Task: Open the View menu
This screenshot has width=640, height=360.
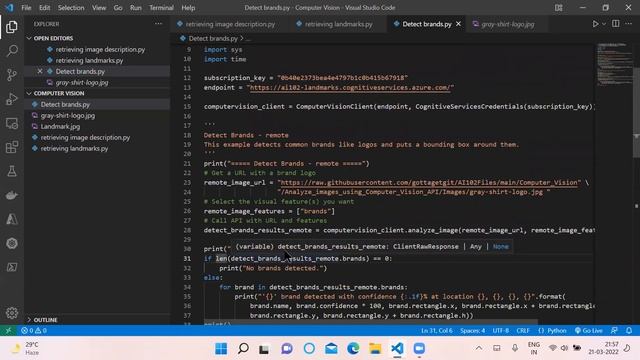Action: [99, 7]
